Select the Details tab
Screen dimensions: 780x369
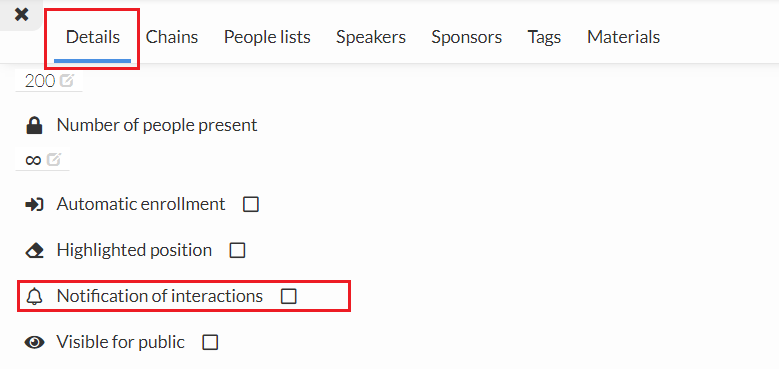(x=93, y=37)
